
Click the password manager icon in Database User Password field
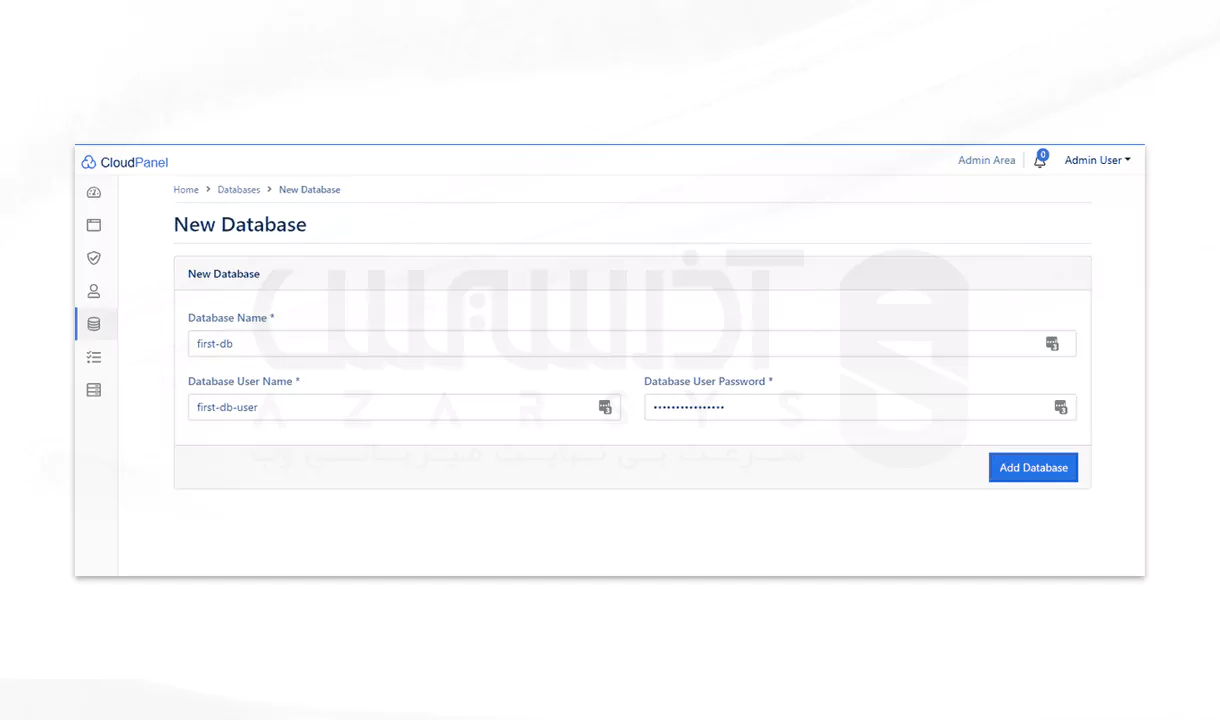pos(1061,407)
